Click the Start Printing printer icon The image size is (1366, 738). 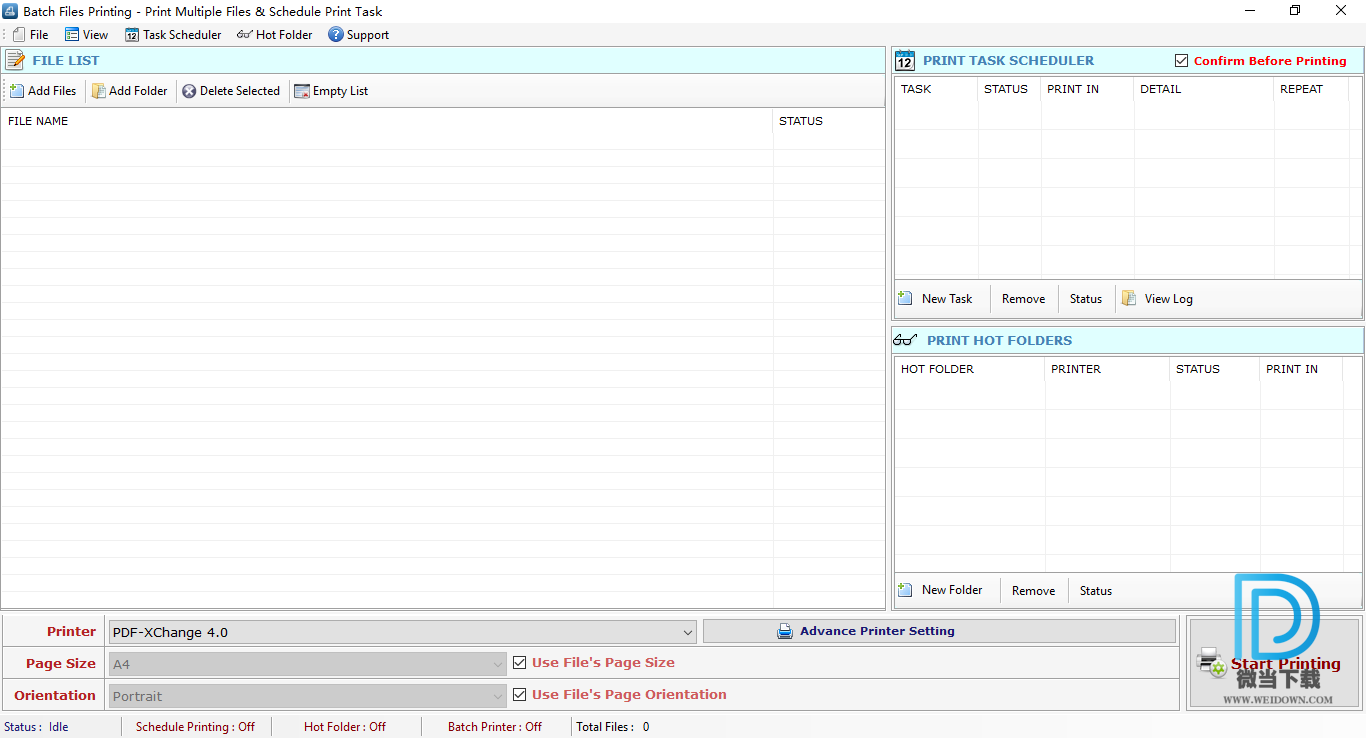[x=1212, y=662]
